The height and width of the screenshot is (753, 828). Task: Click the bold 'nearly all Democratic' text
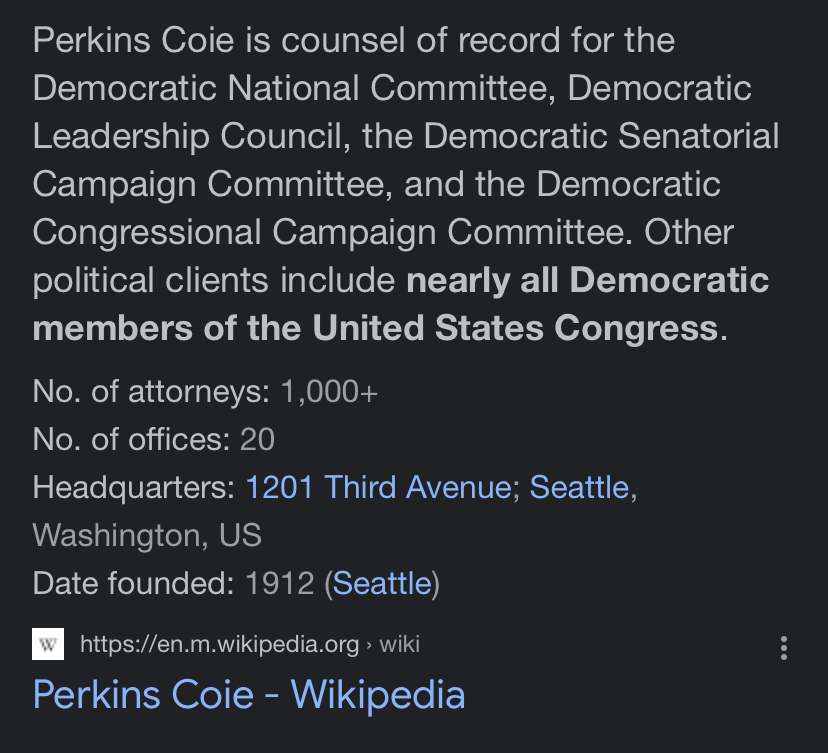click(588, 280)
